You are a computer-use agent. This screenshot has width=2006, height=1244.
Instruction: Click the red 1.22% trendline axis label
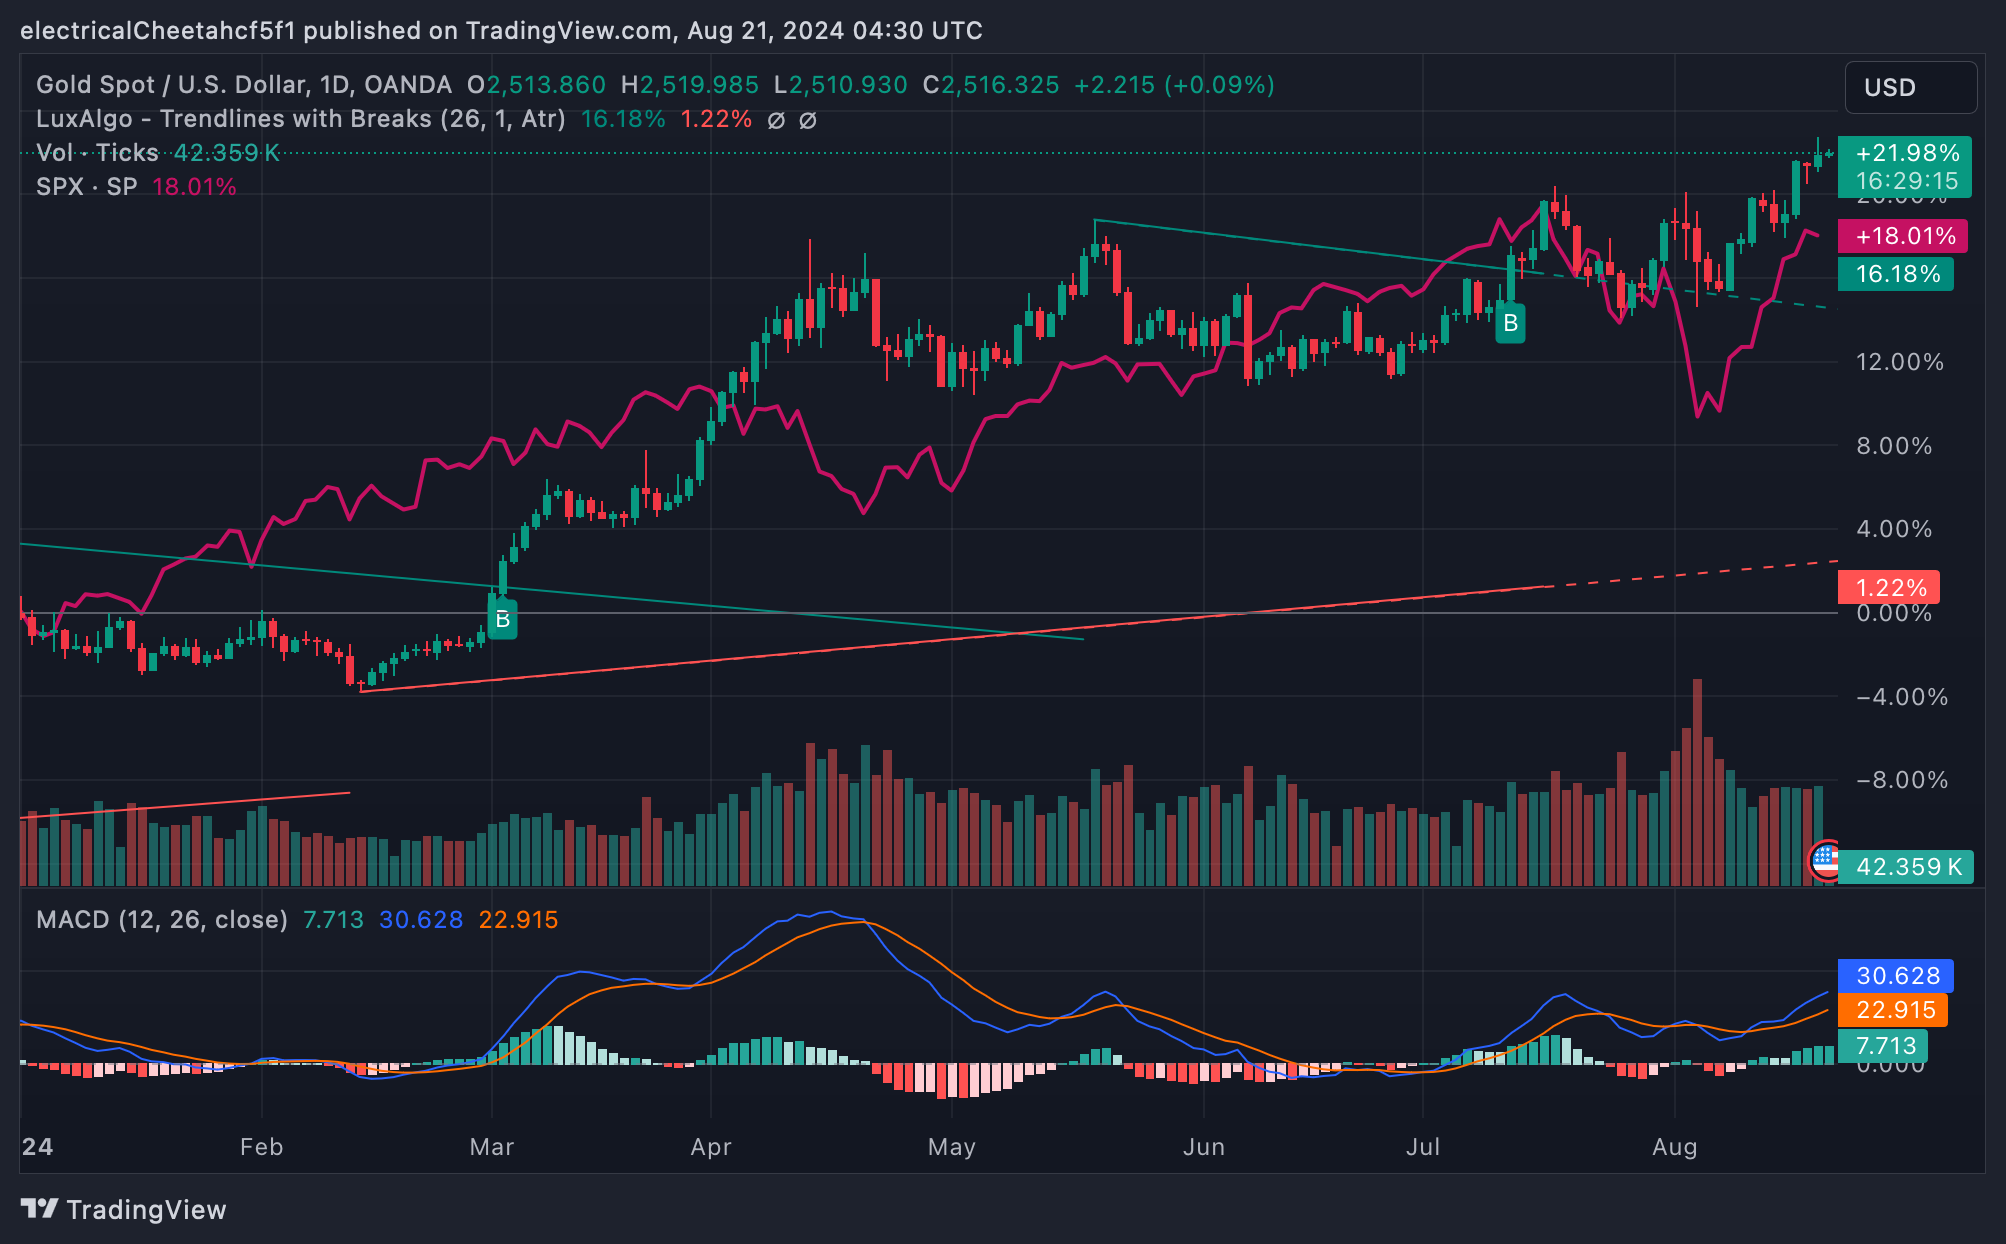(x=1889, y=587)
